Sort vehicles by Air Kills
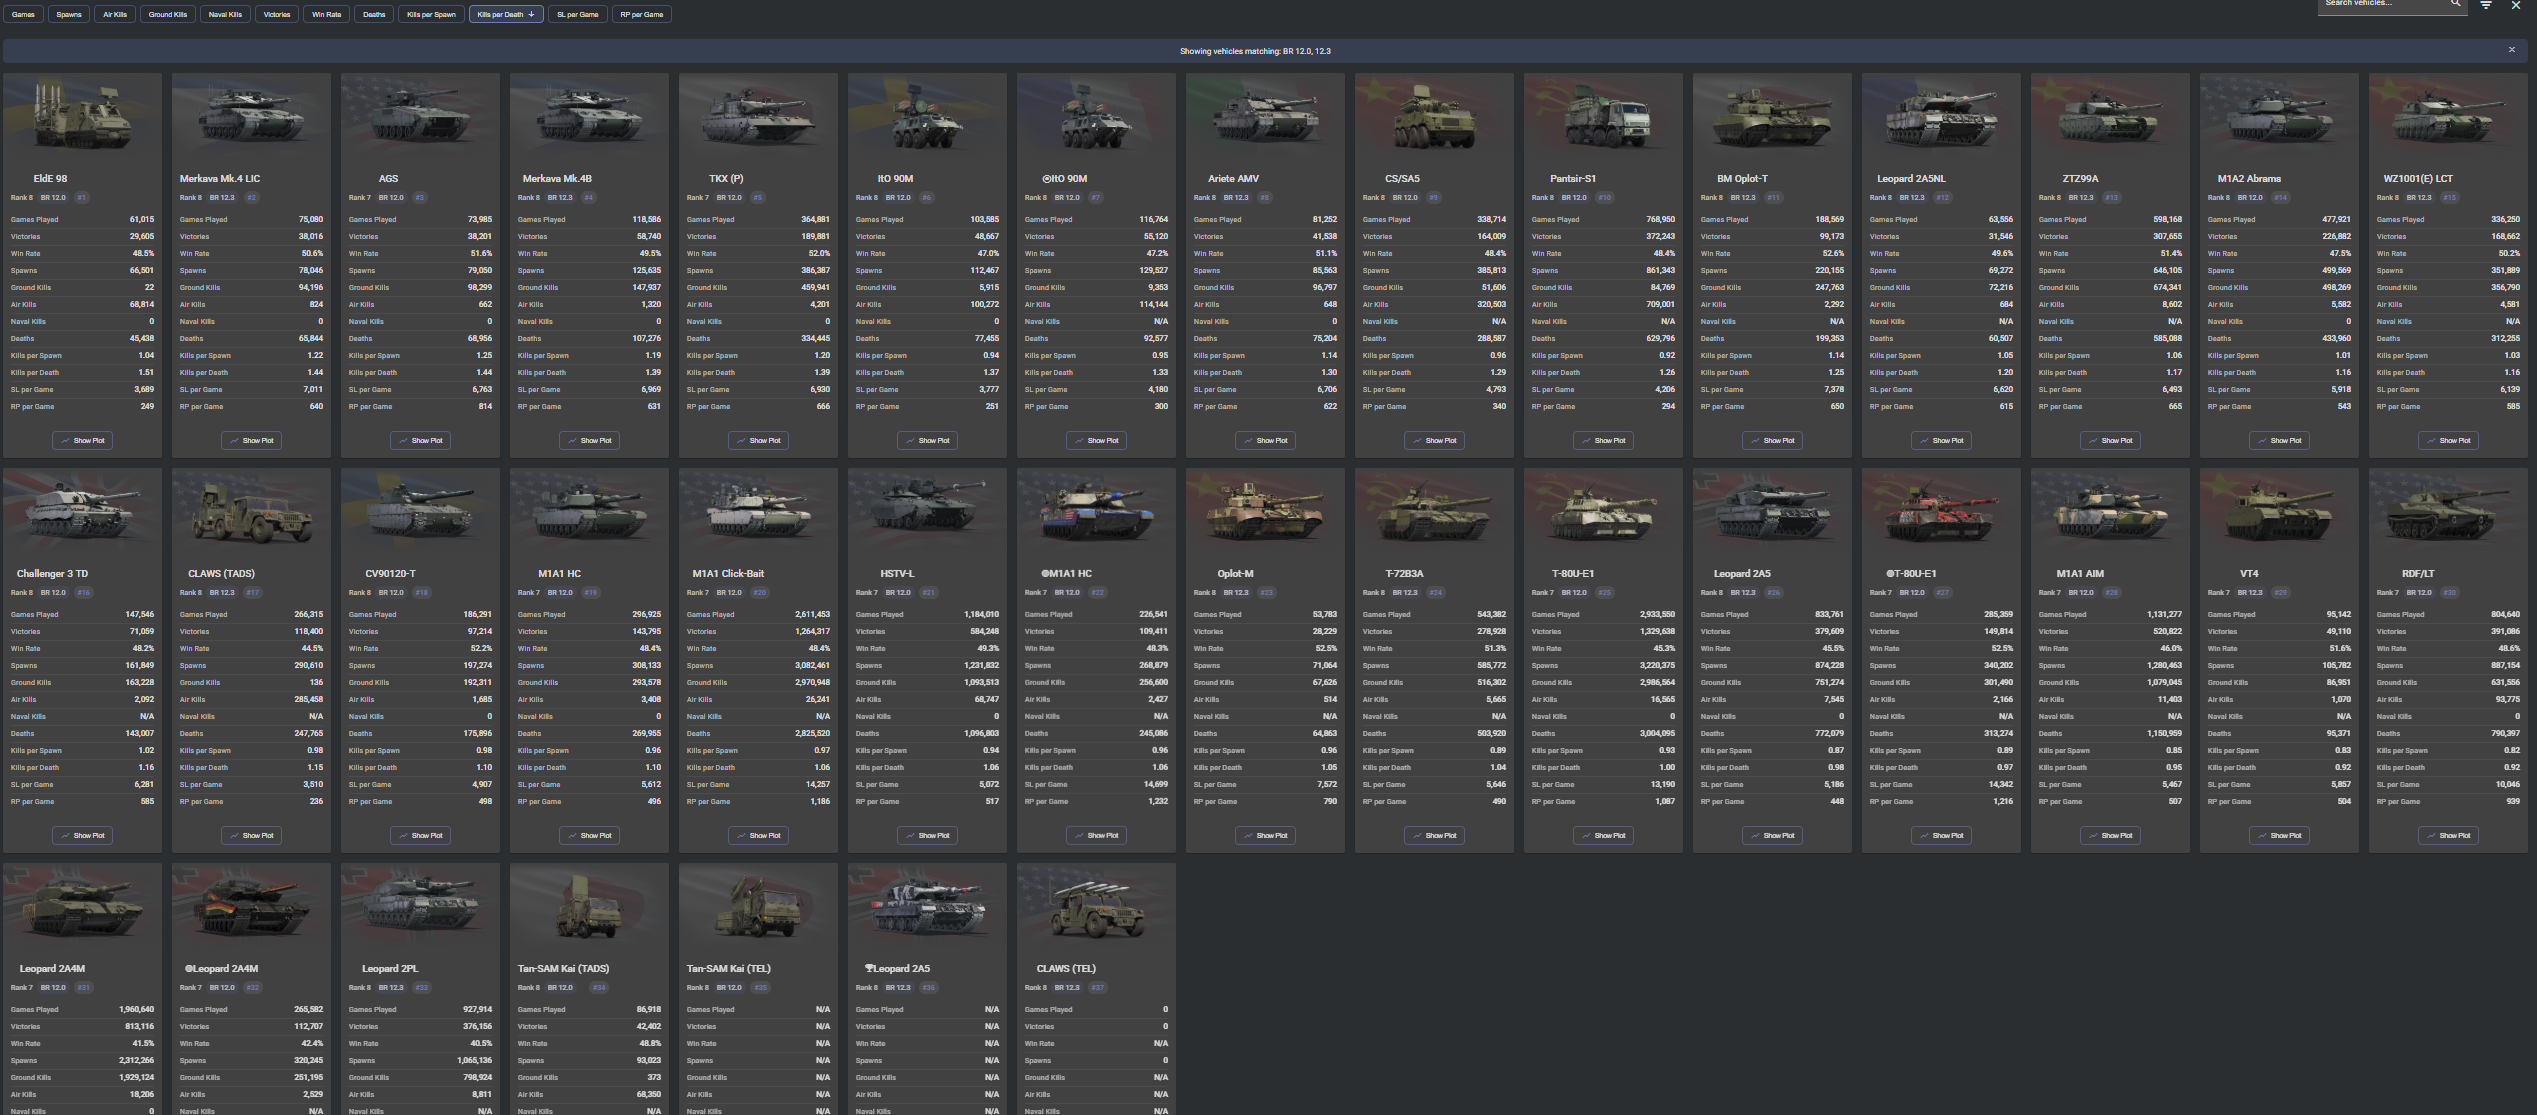 [x=115, y=15]
